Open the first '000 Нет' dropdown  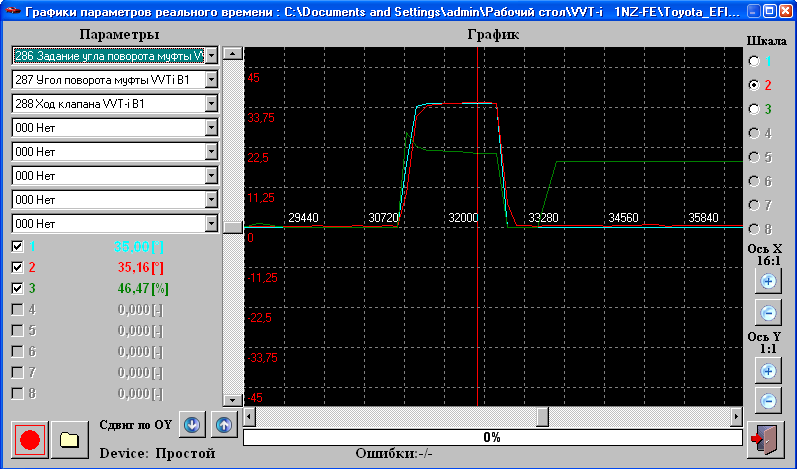pos(211,127)
